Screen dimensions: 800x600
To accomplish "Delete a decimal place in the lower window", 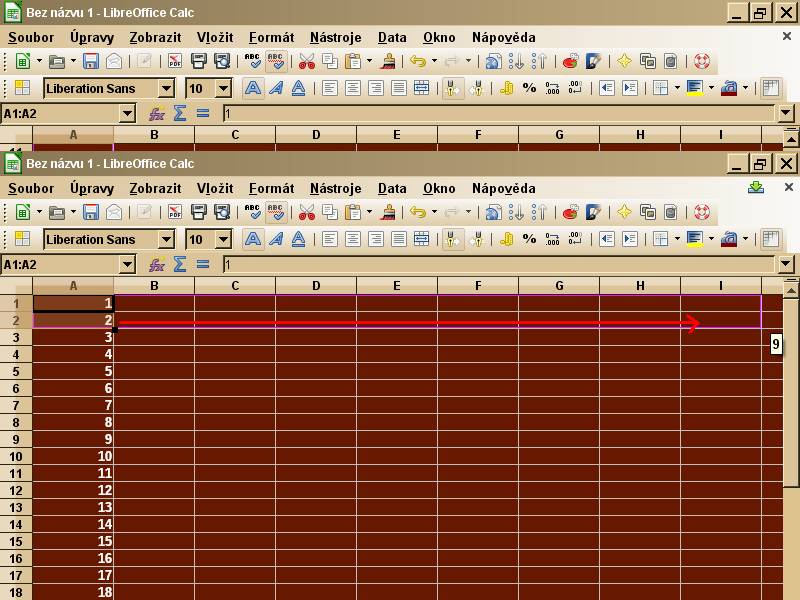I will pos(575,239).
